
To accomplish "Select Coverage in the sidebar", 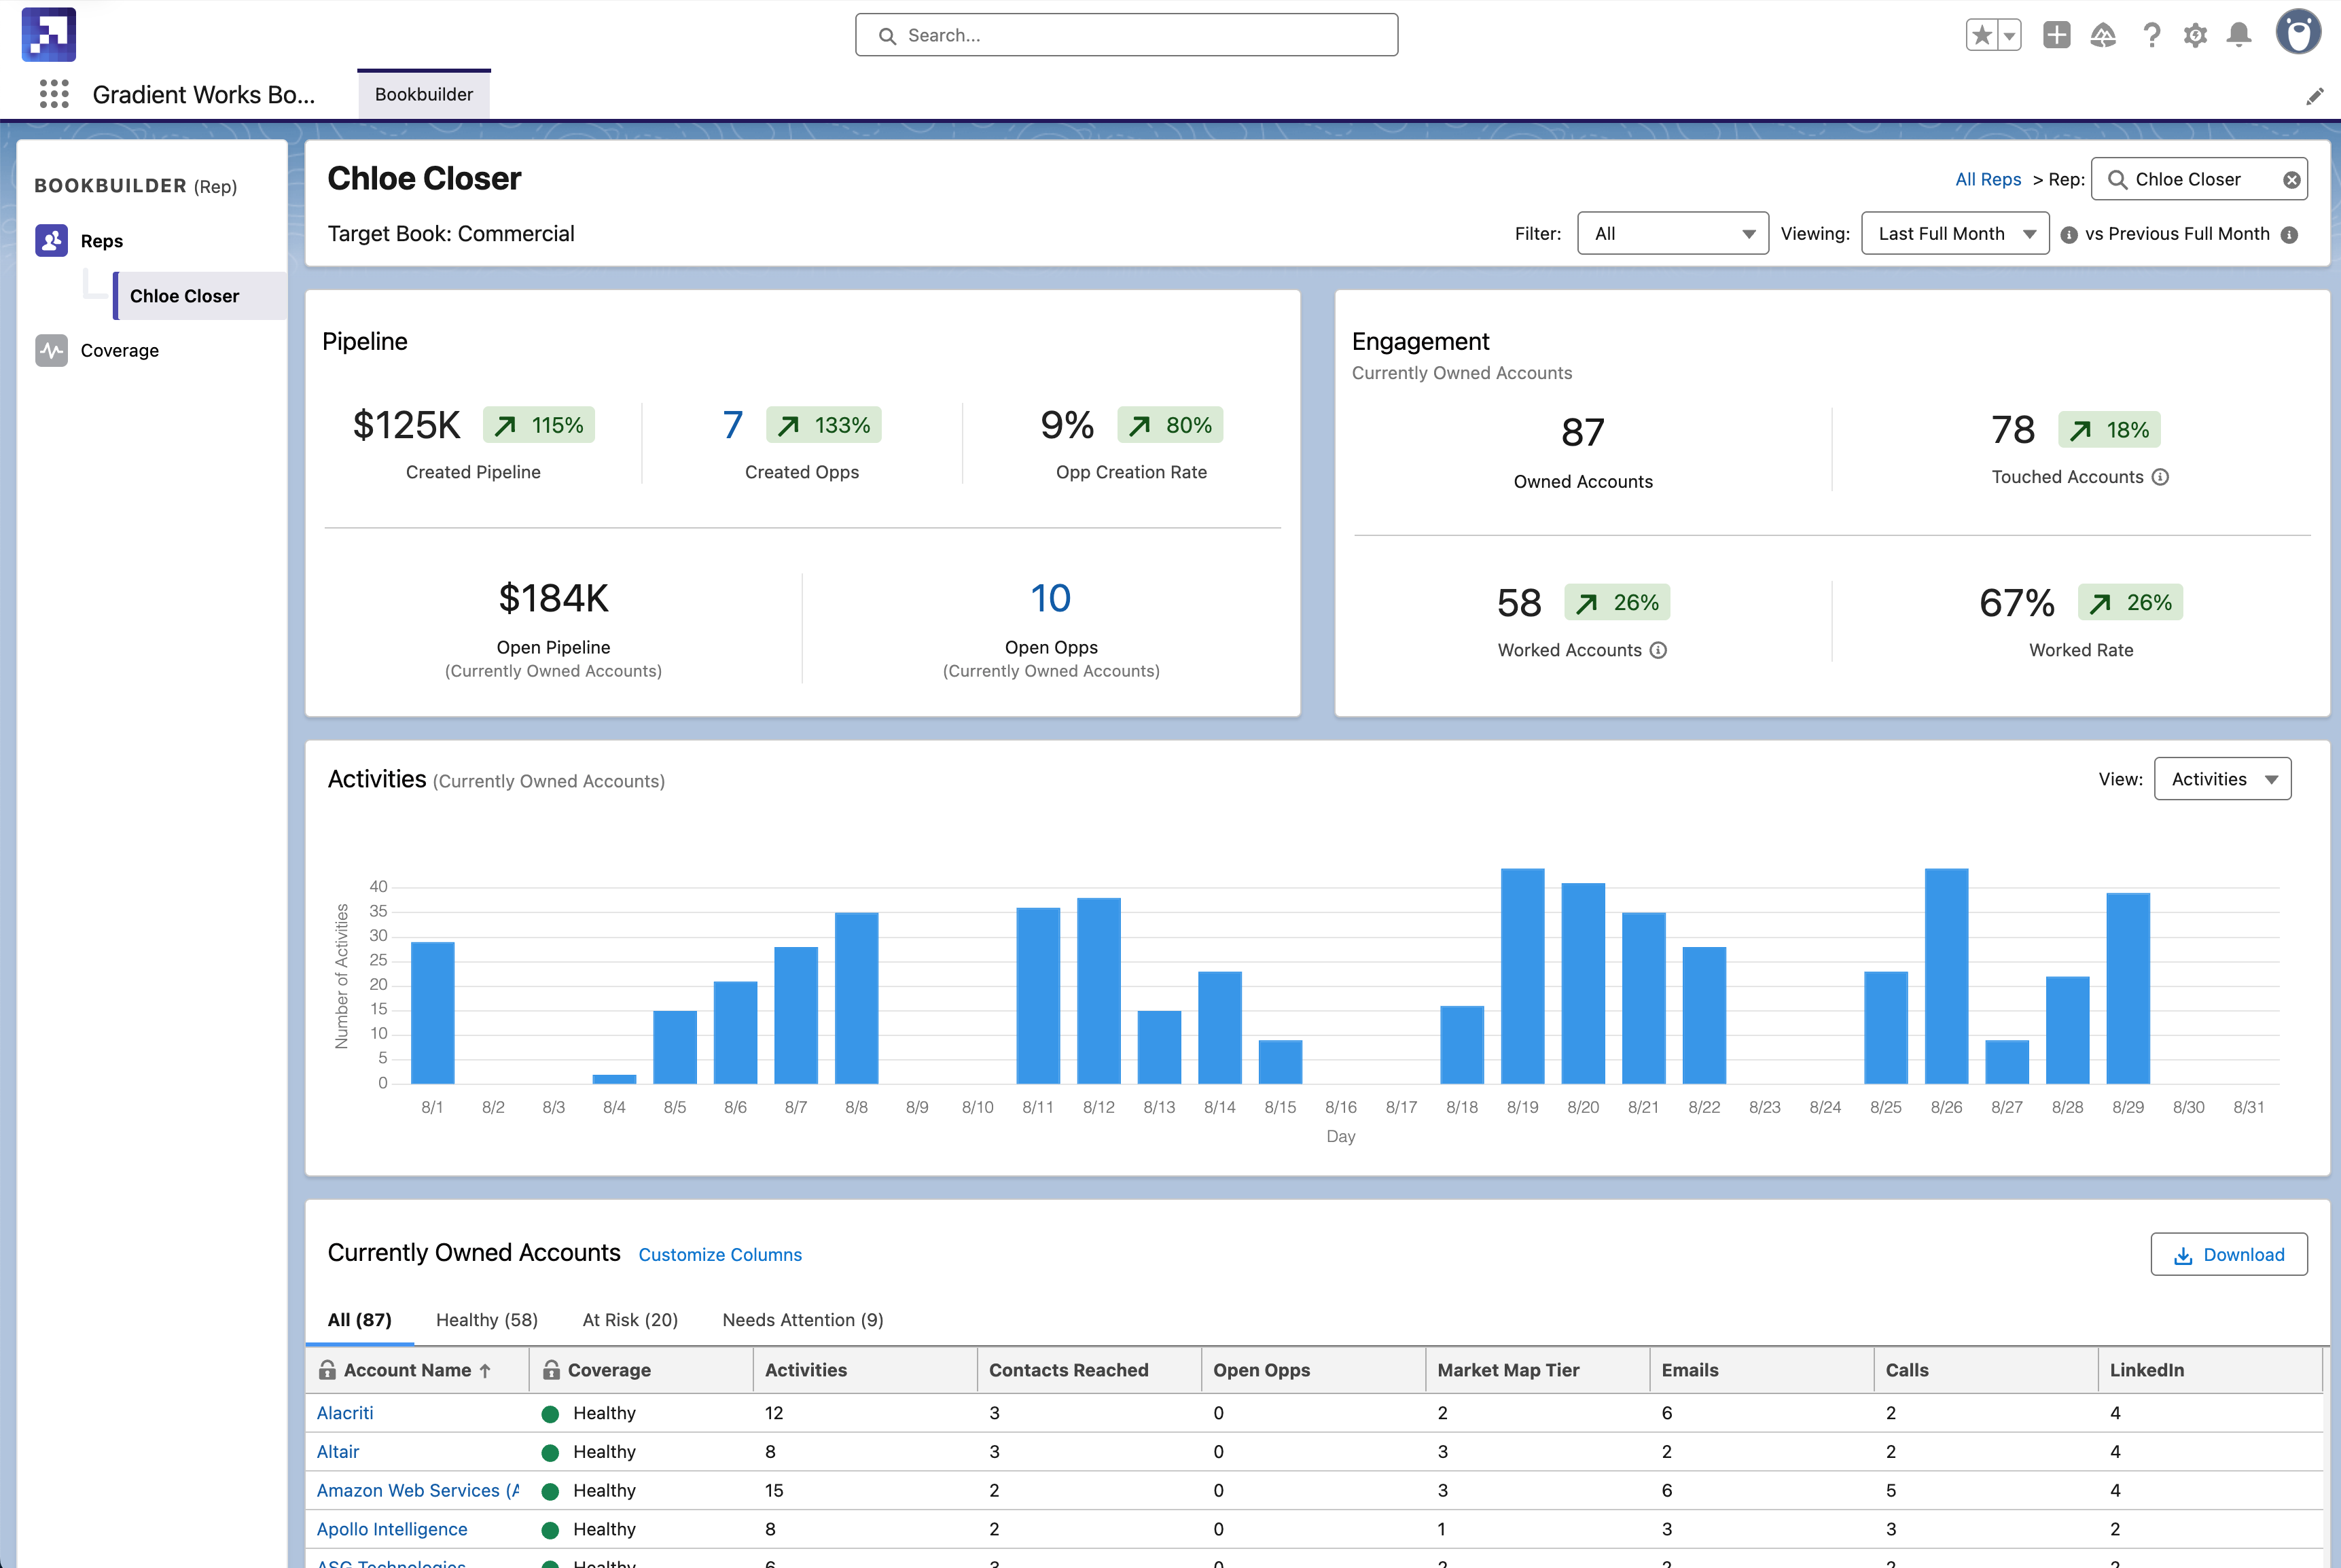I will click(x=119, y=350).
